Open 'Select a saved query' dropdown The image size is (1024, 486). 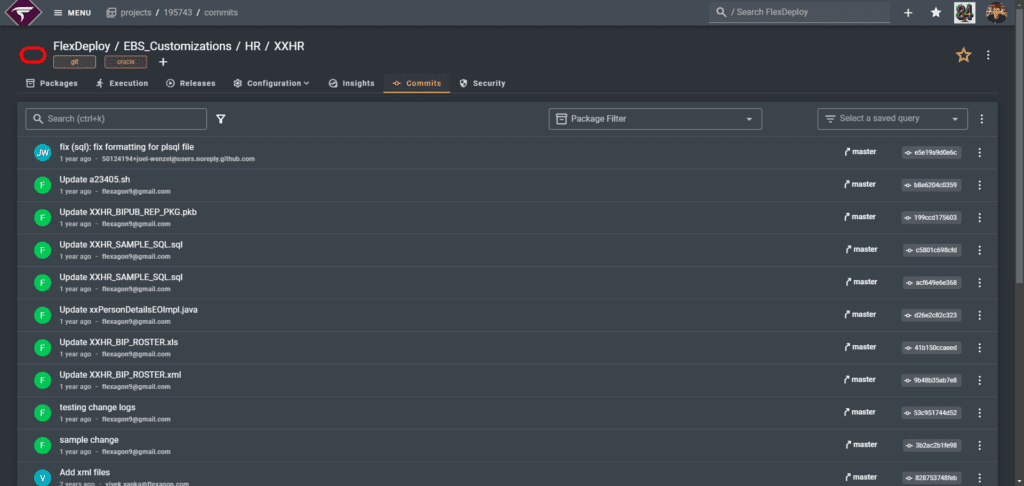tap(892, 119)
